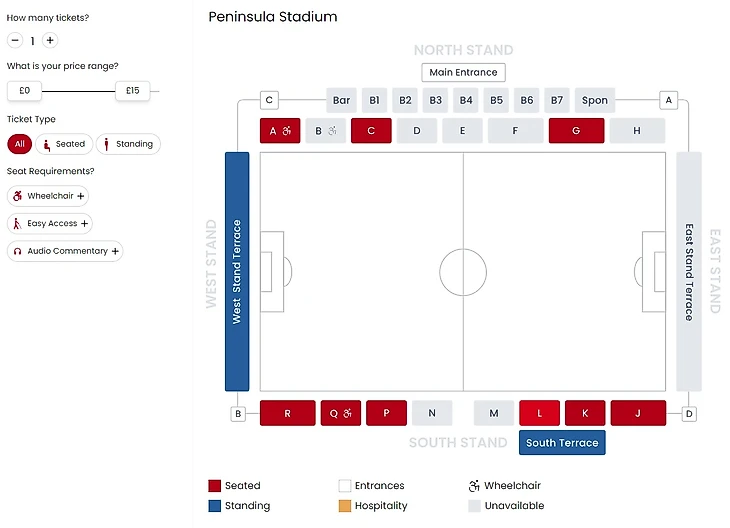Select the Standing ticket type
Screen dimensions: 730x528
pos(128,144)
